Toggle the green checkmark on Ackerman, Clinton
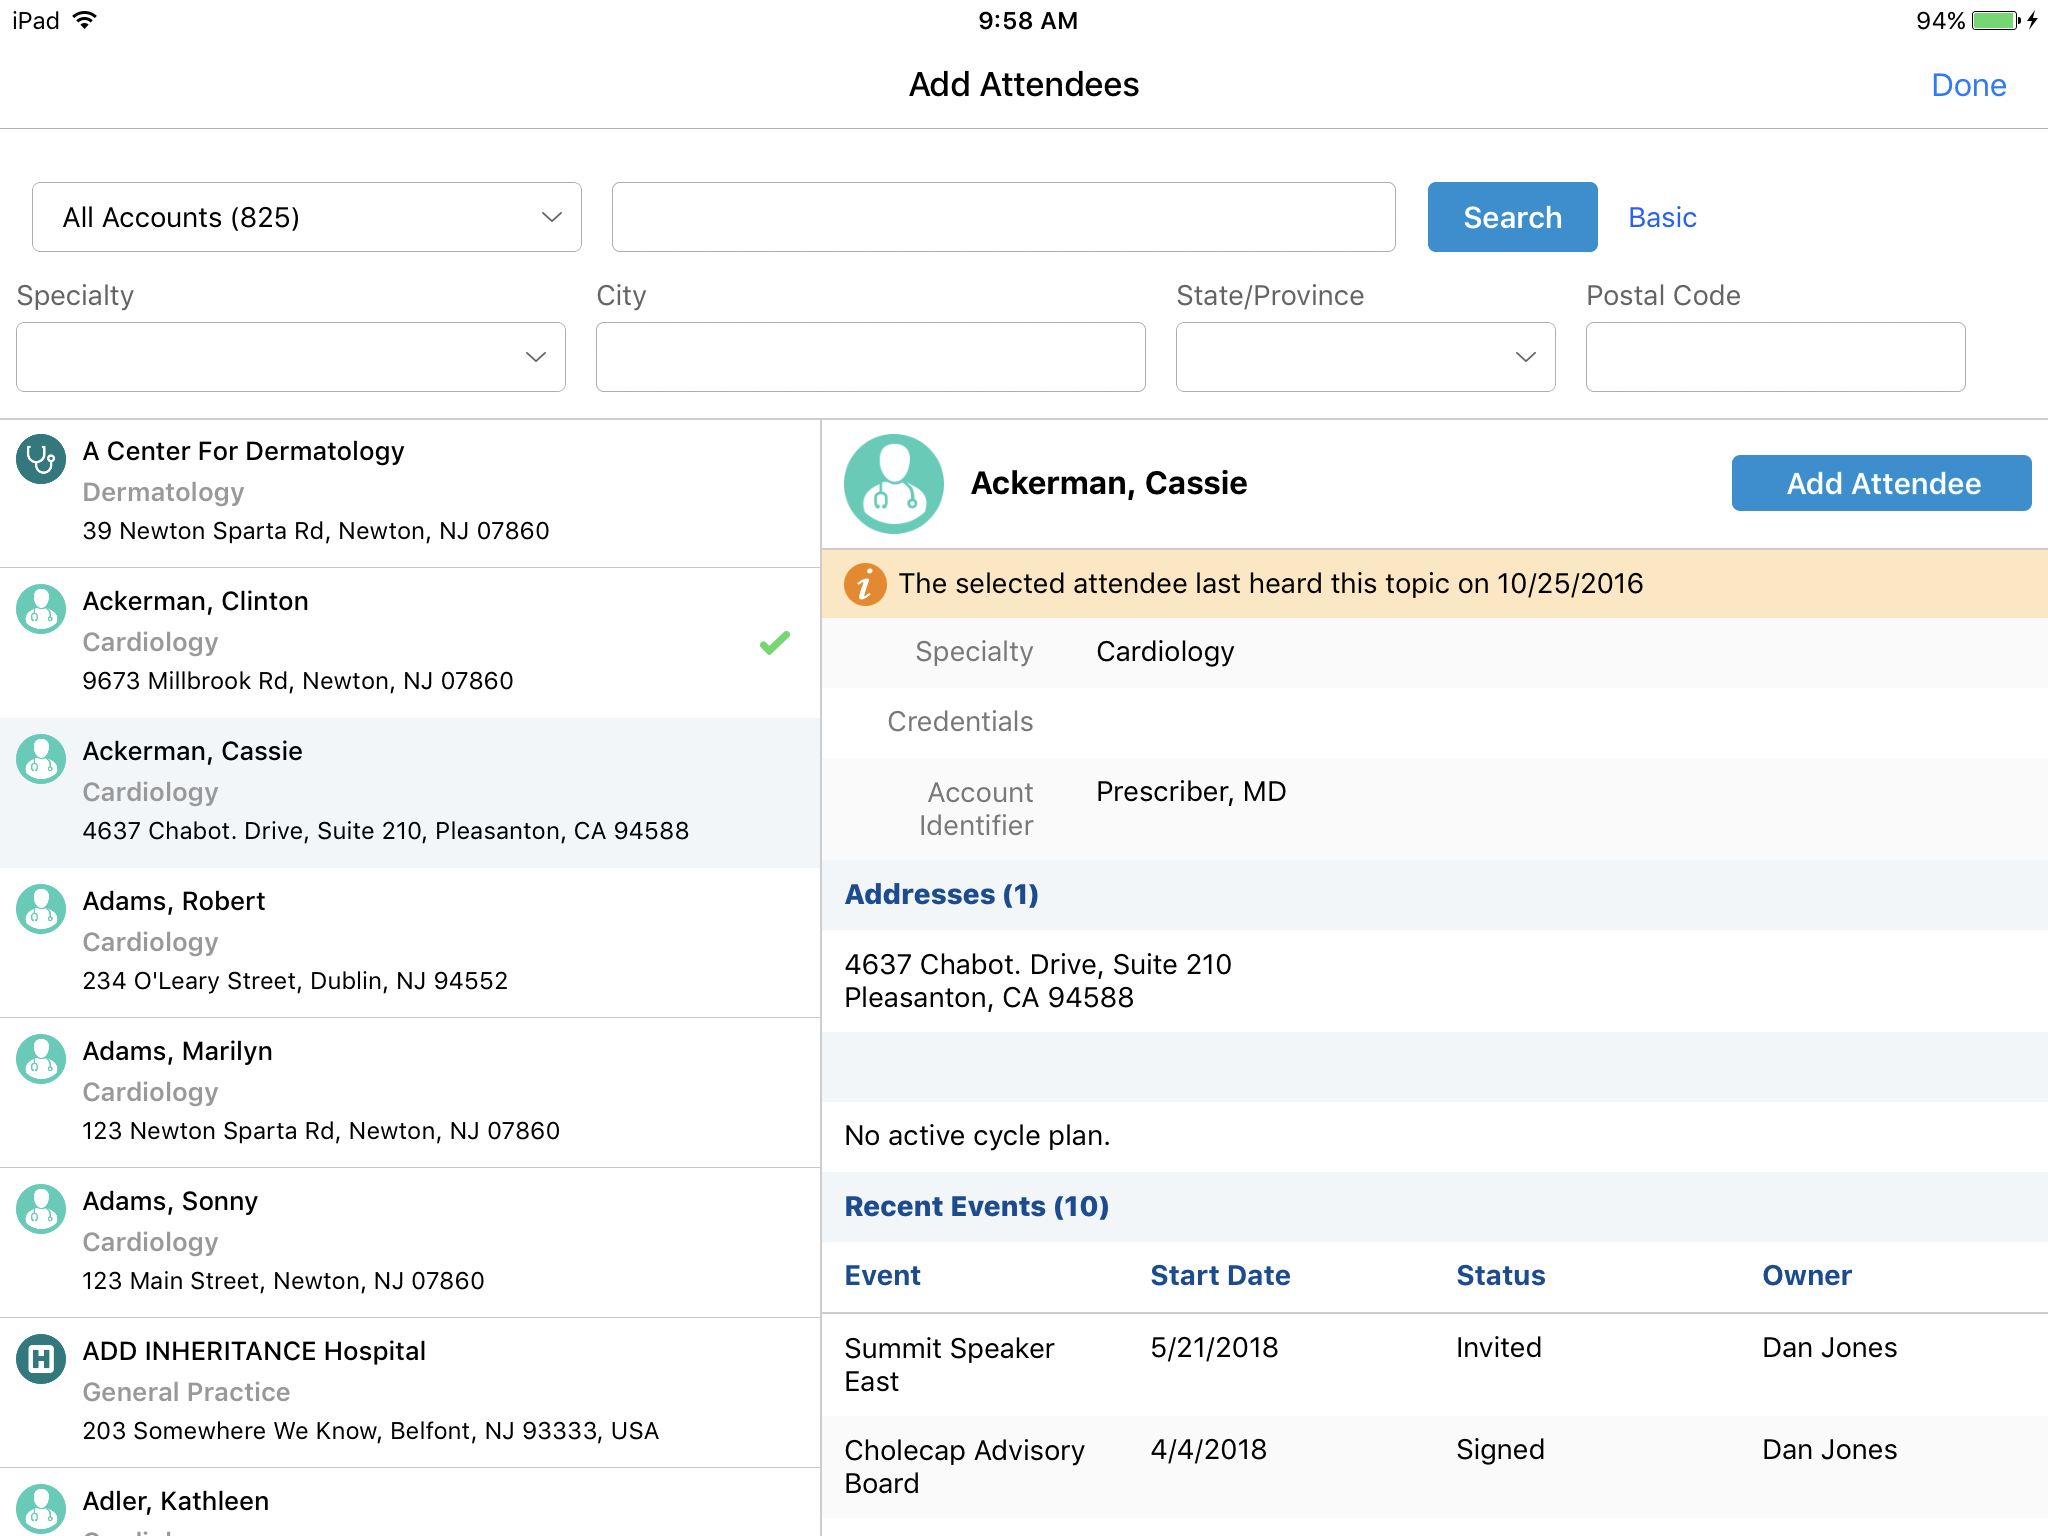This screenshot has height=1536, width=2048. coord(775,643)
